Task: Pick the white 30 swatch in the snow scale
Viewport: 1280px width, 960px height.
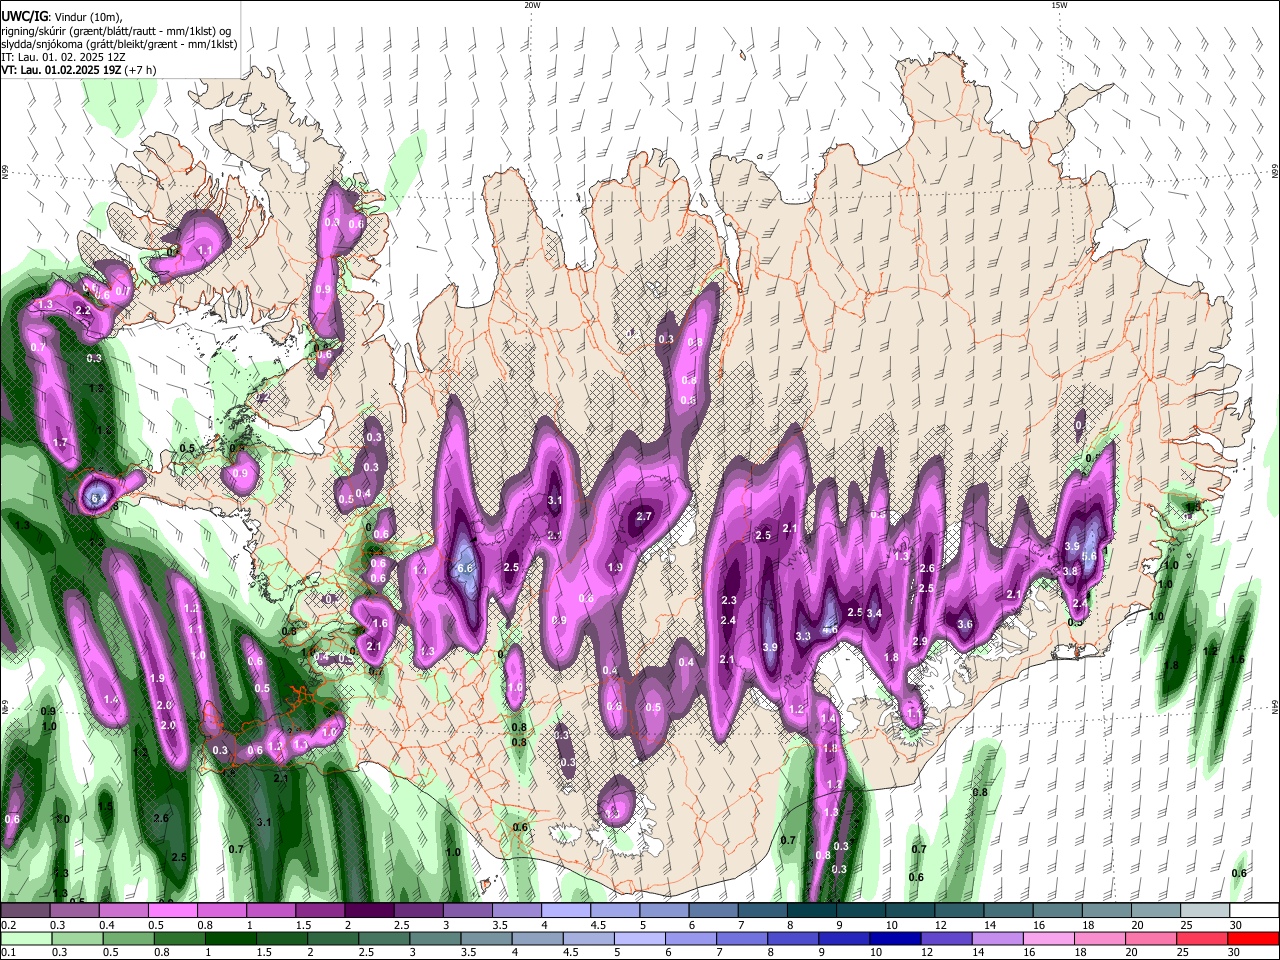Action: [x=1254, y=911]
